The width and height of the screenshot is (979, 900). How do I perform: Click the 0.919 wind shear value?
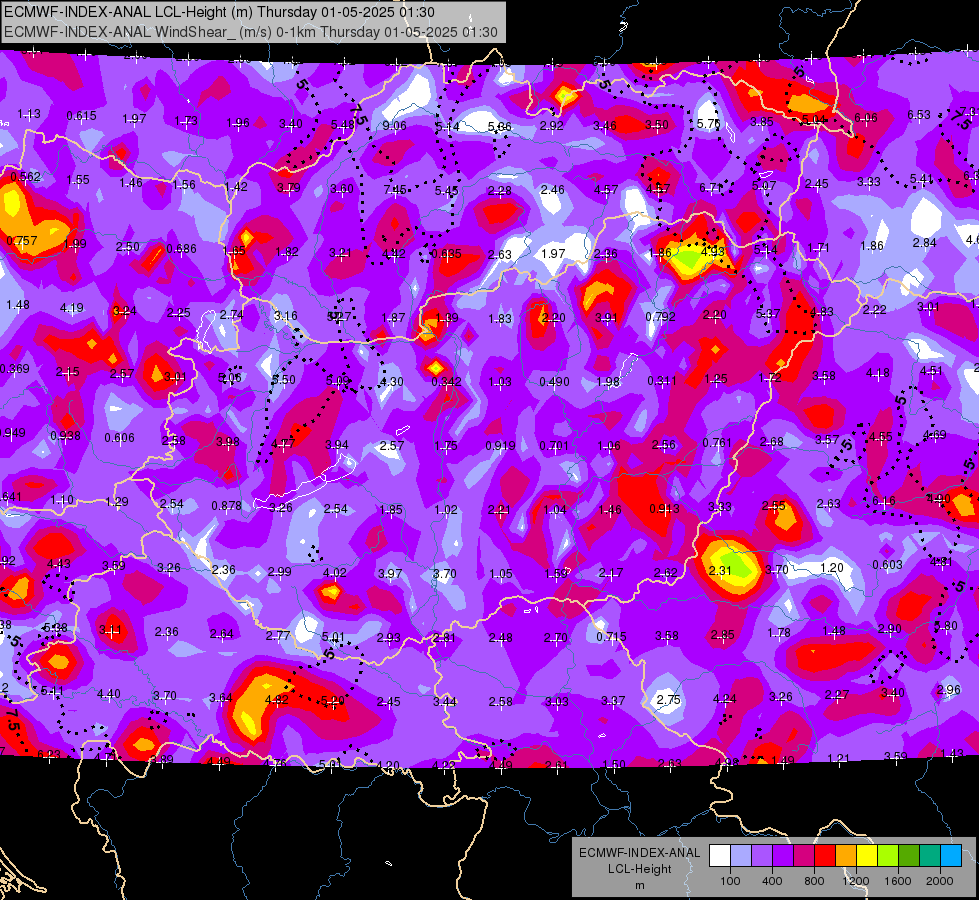pyautogui.click(x=500, y=446)
